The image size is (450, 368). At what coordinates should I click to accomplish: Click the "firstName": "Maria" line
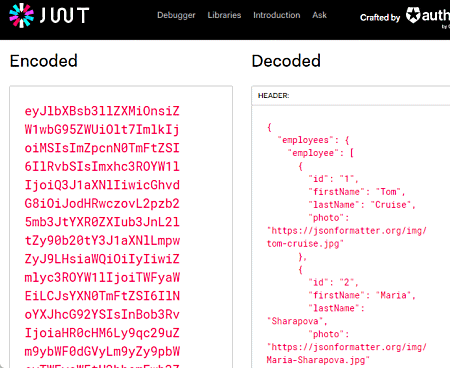[x=362, y=295]
